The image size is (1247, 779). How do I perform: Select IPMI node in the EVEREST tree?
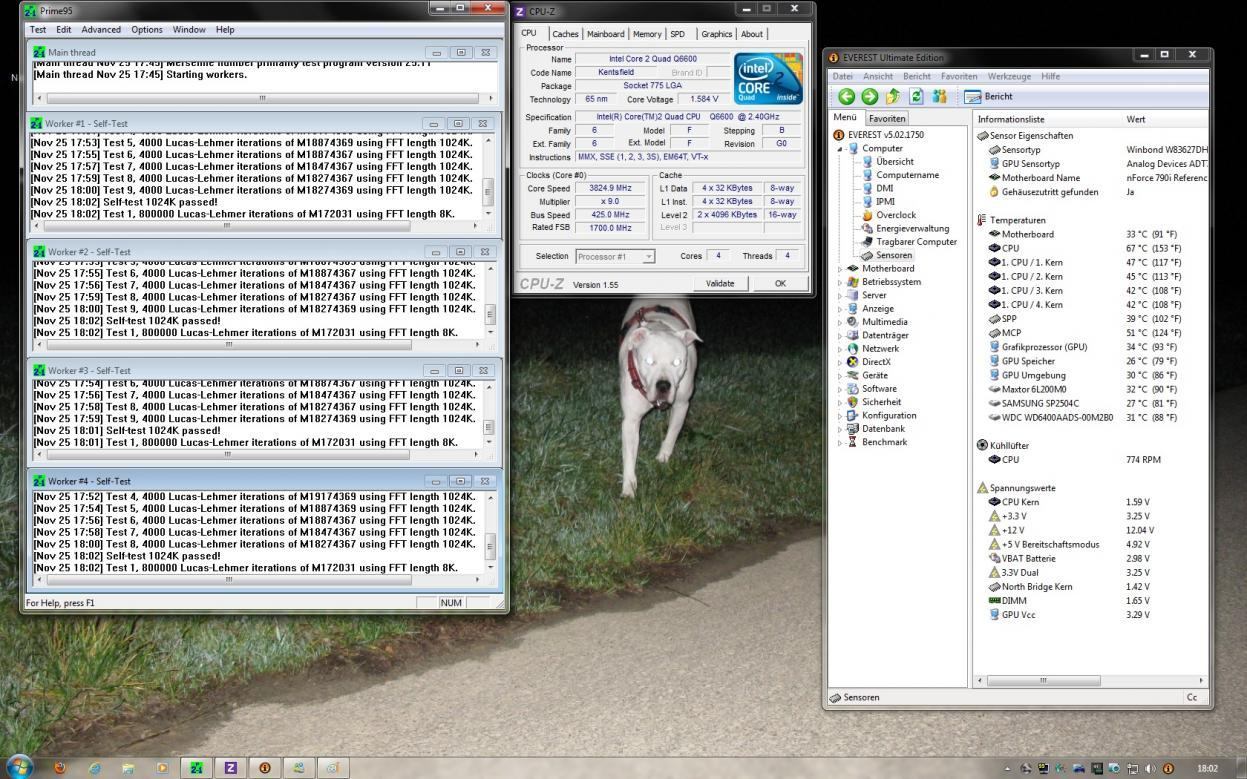click(885, 201)
